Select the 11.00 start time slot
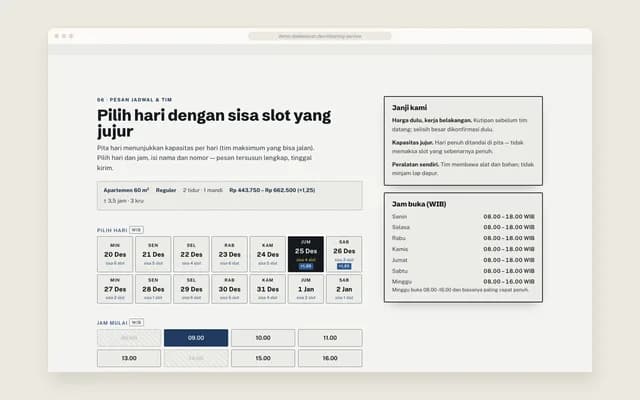Viewport: 640px width, 400px height. coord(330,338)
